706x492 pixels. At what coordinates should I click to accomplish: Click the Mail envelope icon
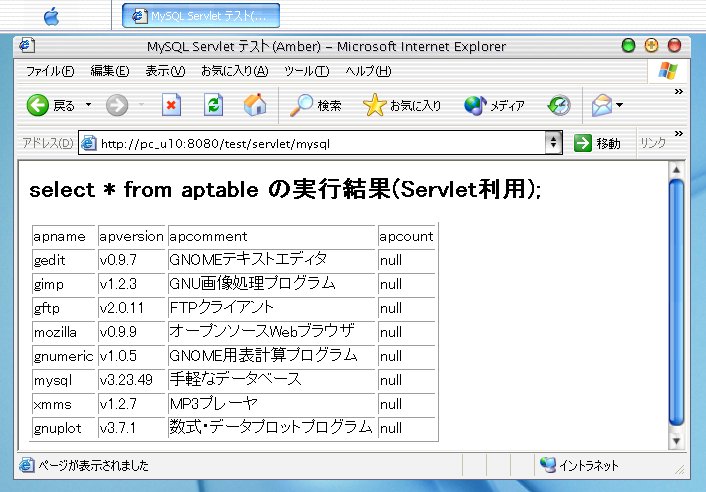(x=602, y=105)
